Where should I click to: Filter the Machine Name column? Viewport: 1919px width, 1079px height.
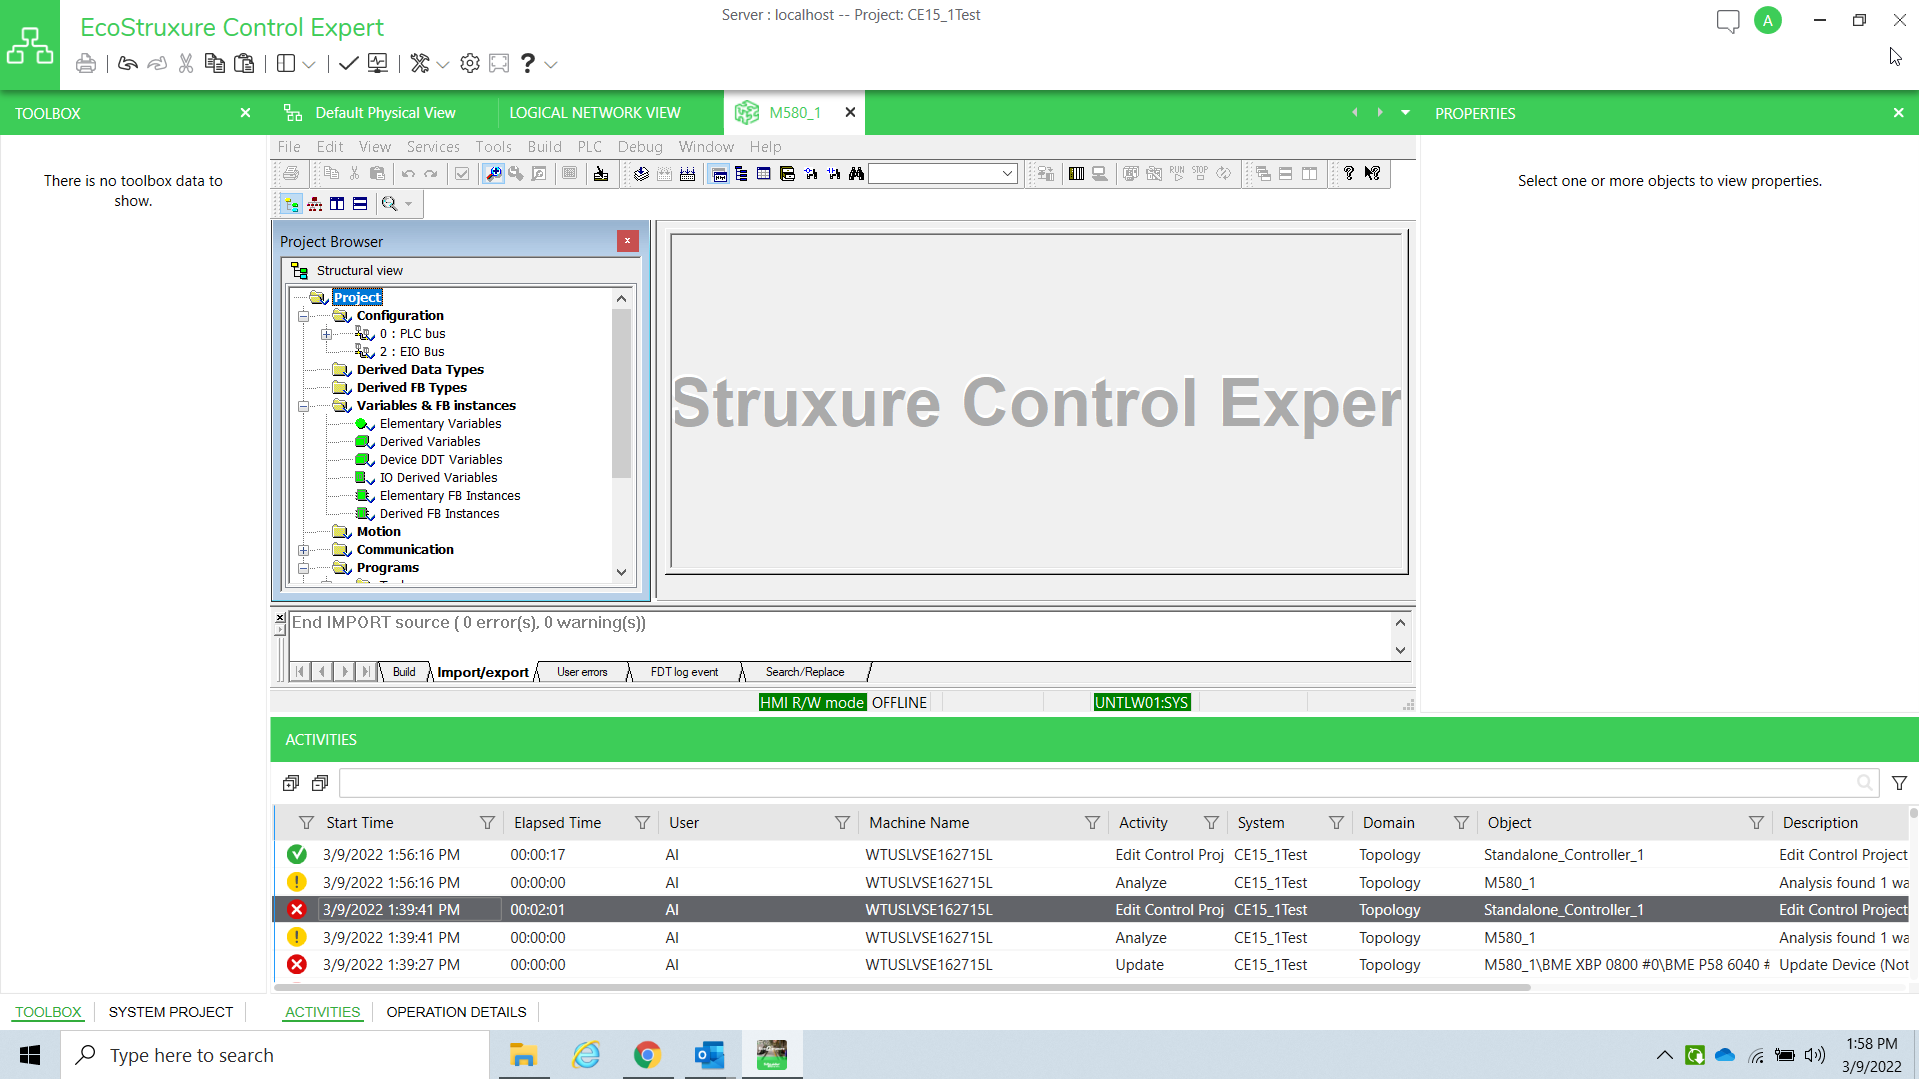tap(1092, 823)
